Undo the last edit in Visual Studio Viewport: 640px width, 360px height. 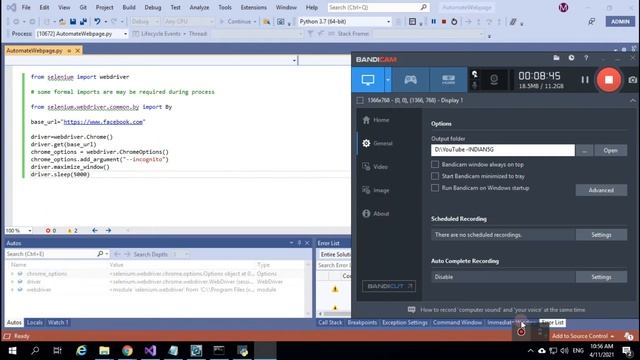coord(97,22)
